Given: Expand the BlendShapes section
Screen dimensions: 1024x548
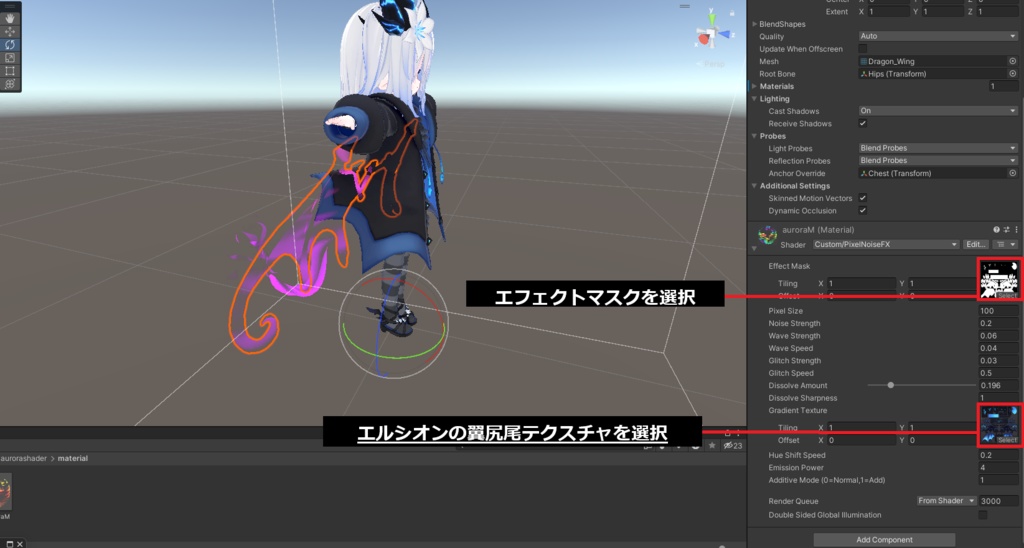Looking at the screenshot, I should coord(754,24).
